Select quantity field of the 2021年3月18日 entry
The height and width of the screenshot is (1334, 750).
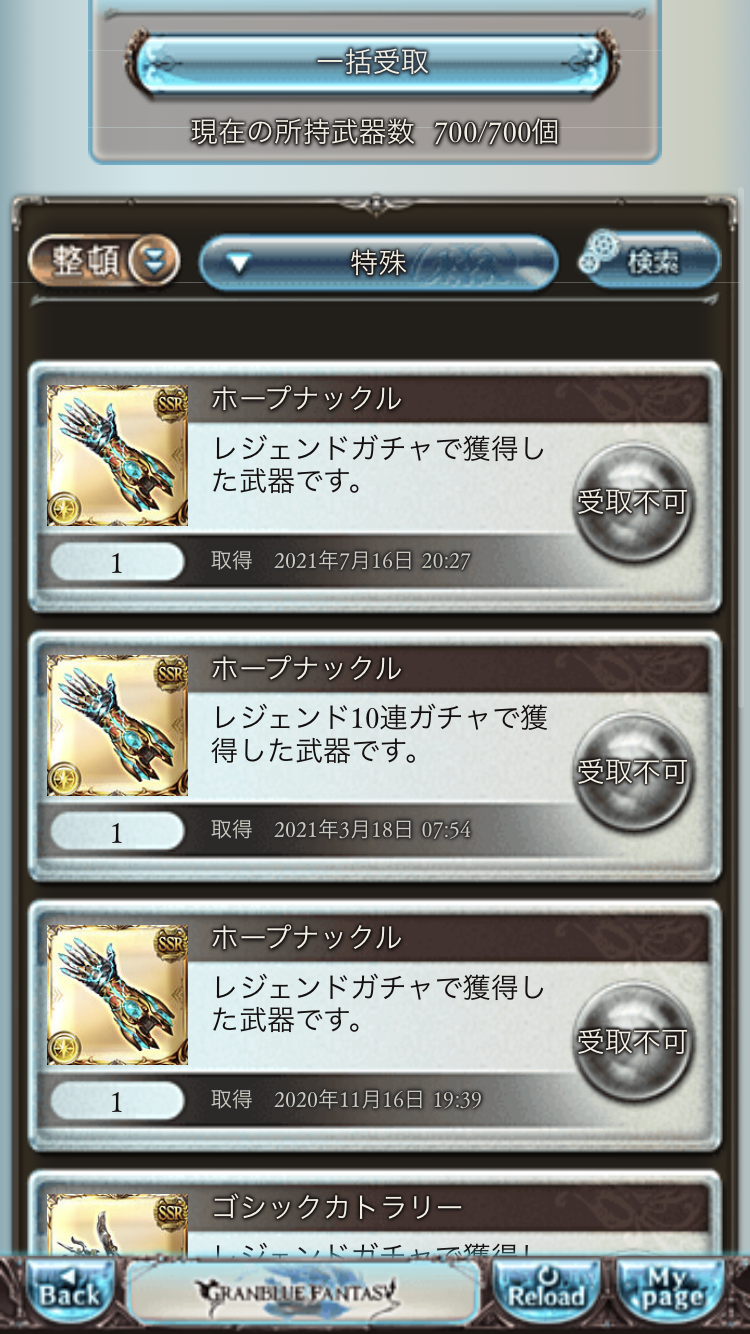117,831
